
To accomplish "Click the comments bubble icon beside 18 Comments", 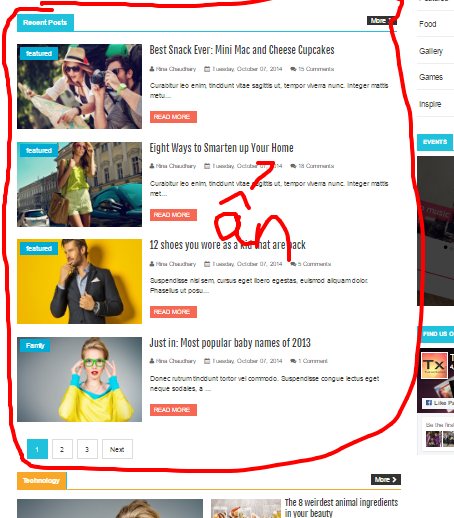I will (293, 166).
